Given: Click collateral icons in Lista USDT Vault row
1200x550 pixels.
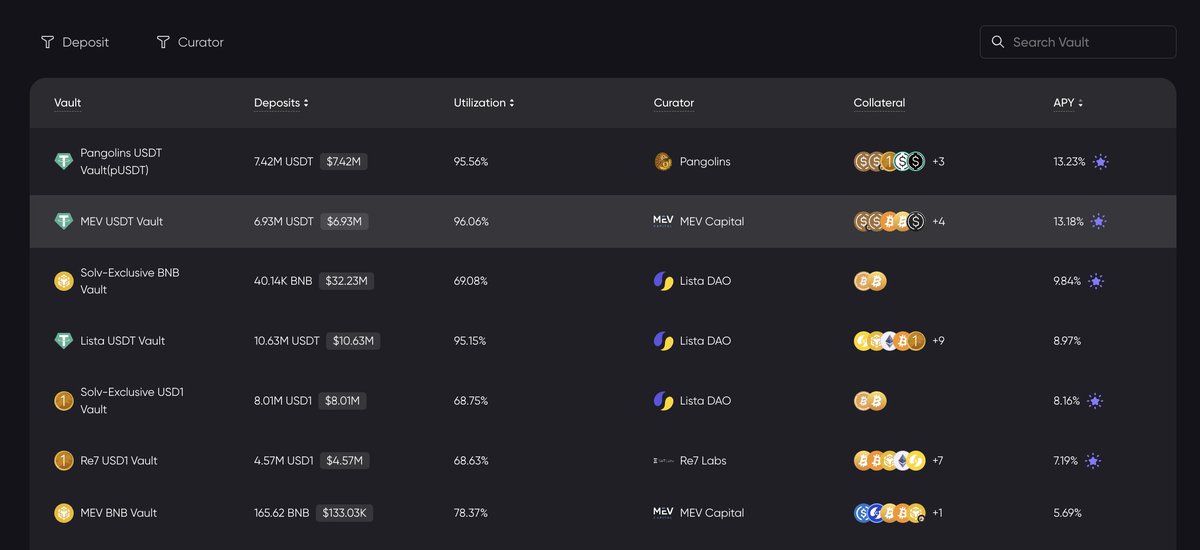Looking at the screenshot, I should coord(889,341).
